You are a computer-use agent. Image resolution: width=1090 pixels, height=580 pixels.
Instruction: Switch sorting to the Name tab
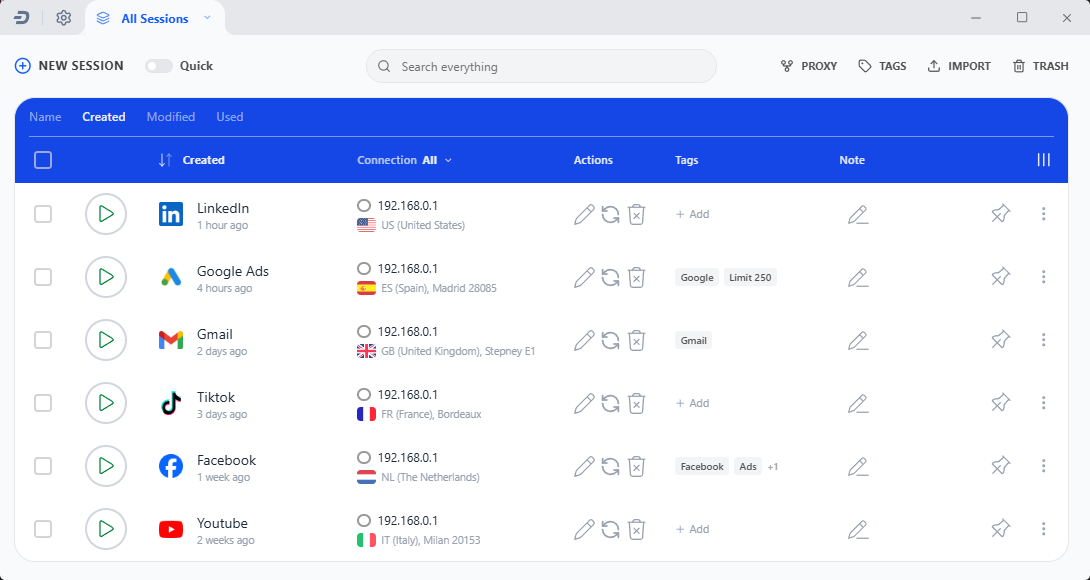[45, 117]
